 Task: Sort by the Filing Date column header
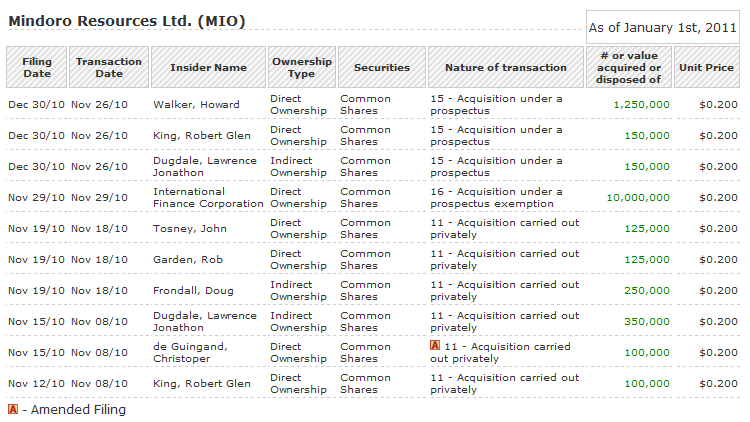click(x=37, y=67)
